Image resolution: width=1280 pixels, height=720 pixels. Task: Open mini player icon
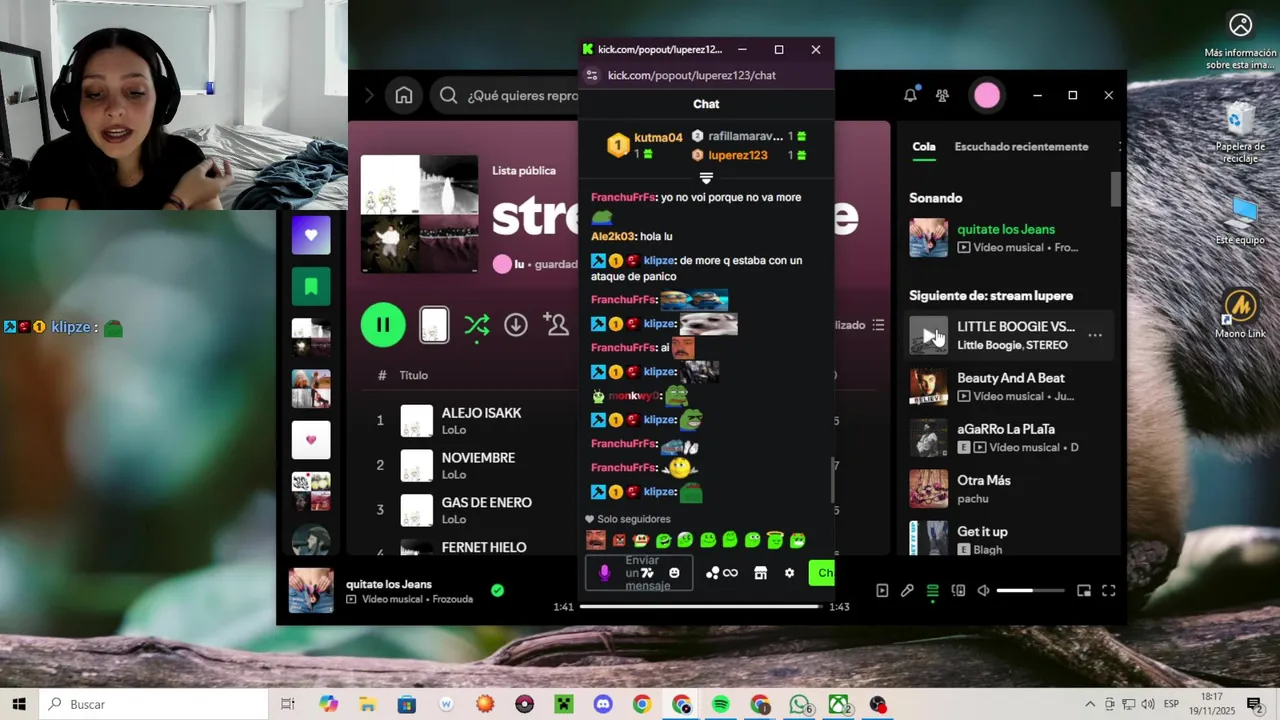pyautogui.click(x=1083, y=591)
